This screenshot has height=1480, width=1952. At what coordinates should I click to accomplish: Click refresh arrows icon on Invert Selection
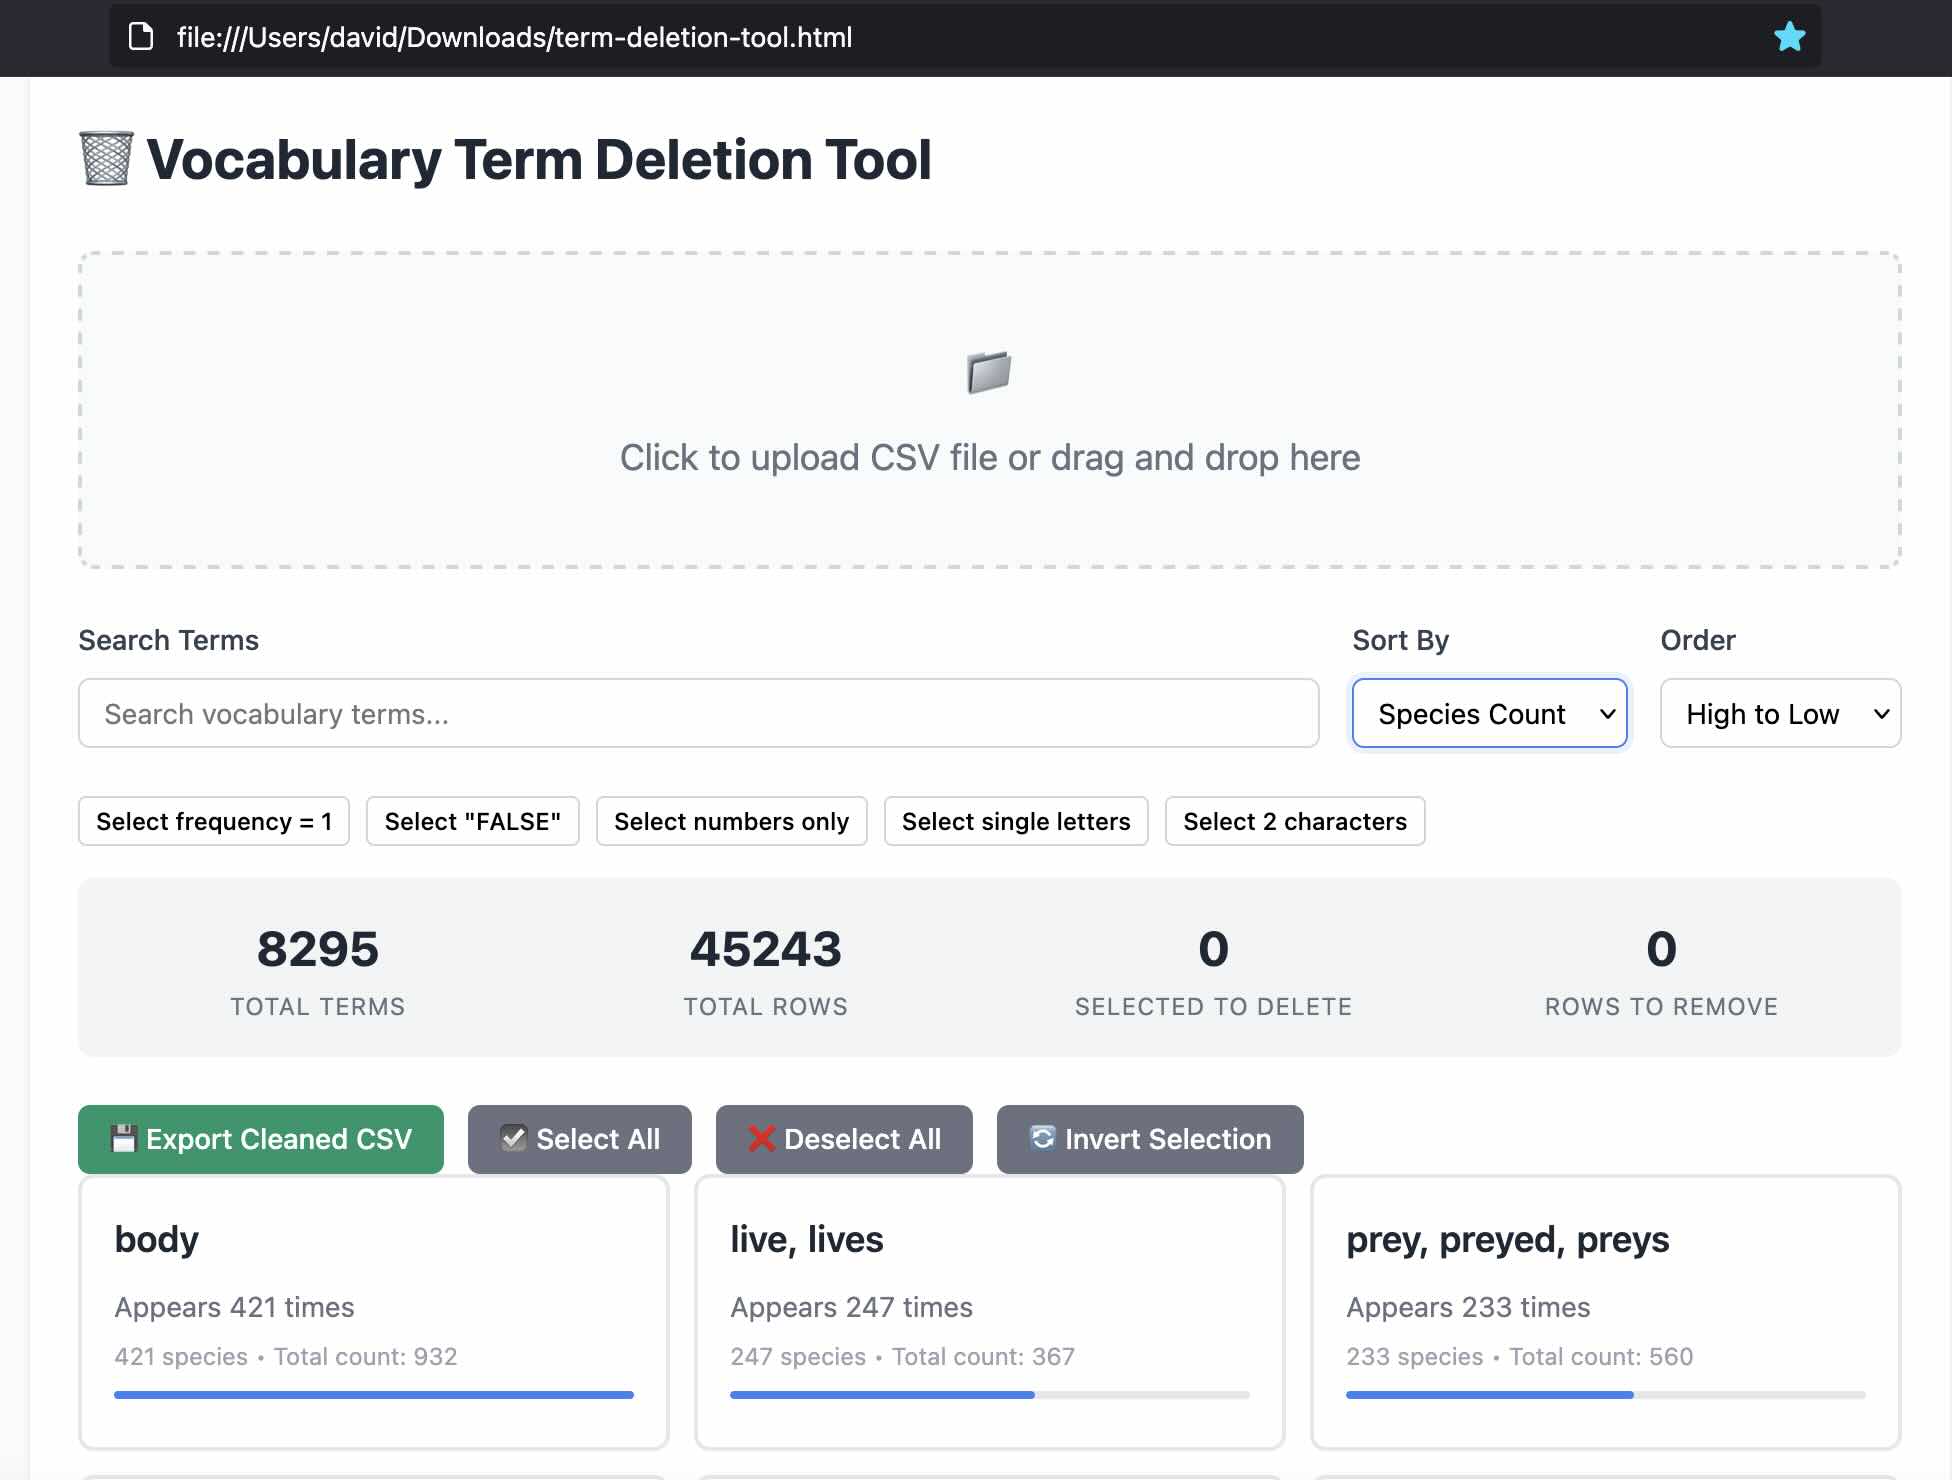tap(1042, 1138)
